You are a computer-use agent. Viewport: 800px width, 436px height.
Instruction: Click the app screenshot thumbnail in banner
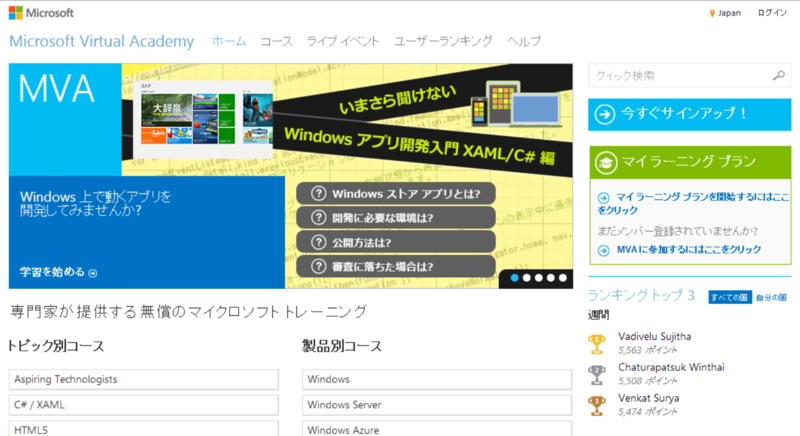click(204, 119)
